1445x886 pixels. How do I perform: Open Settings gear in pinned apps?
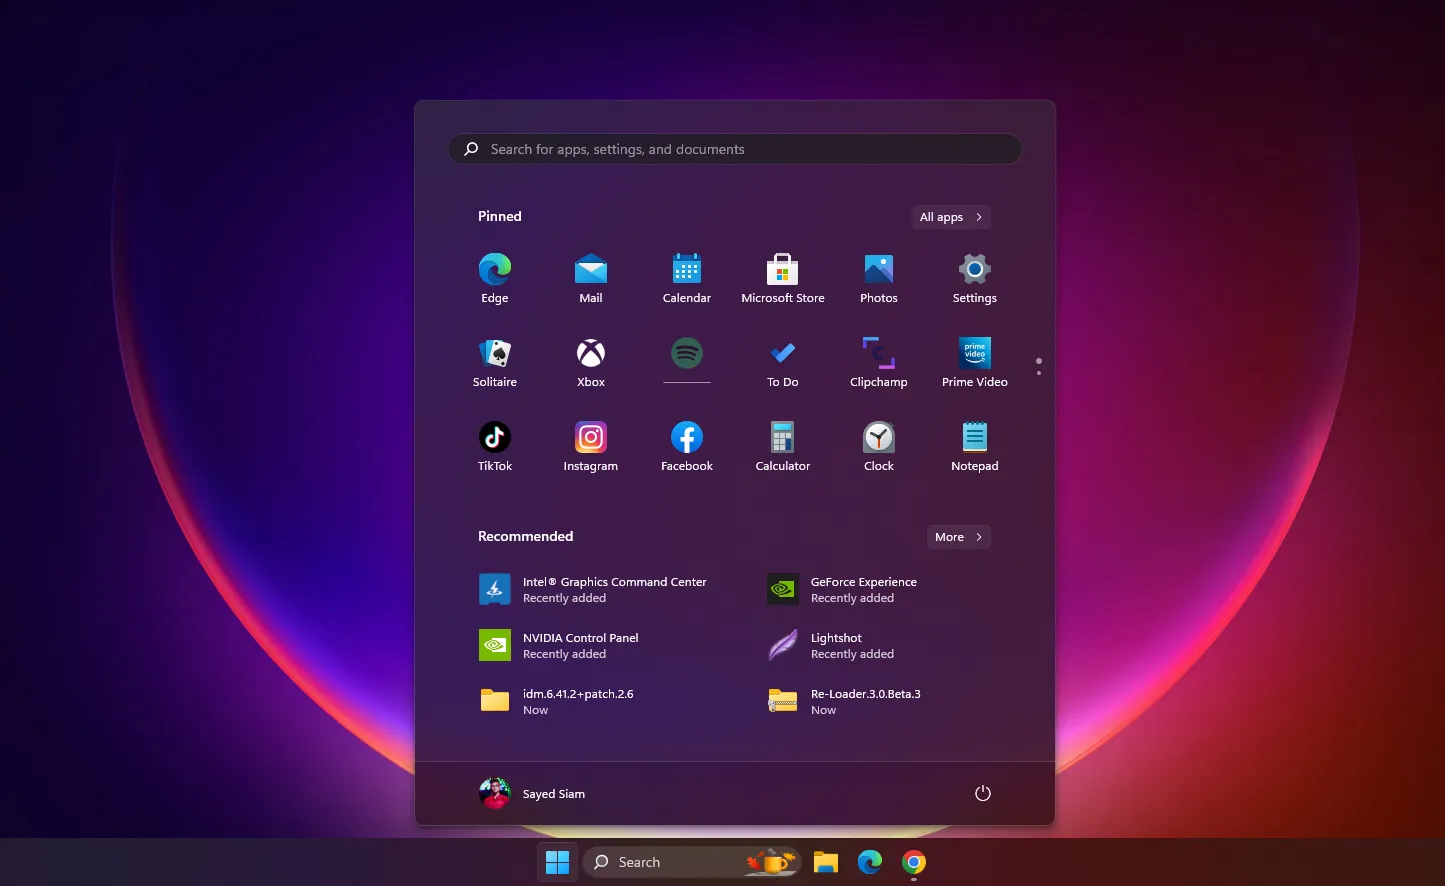[x=975, y=278]
